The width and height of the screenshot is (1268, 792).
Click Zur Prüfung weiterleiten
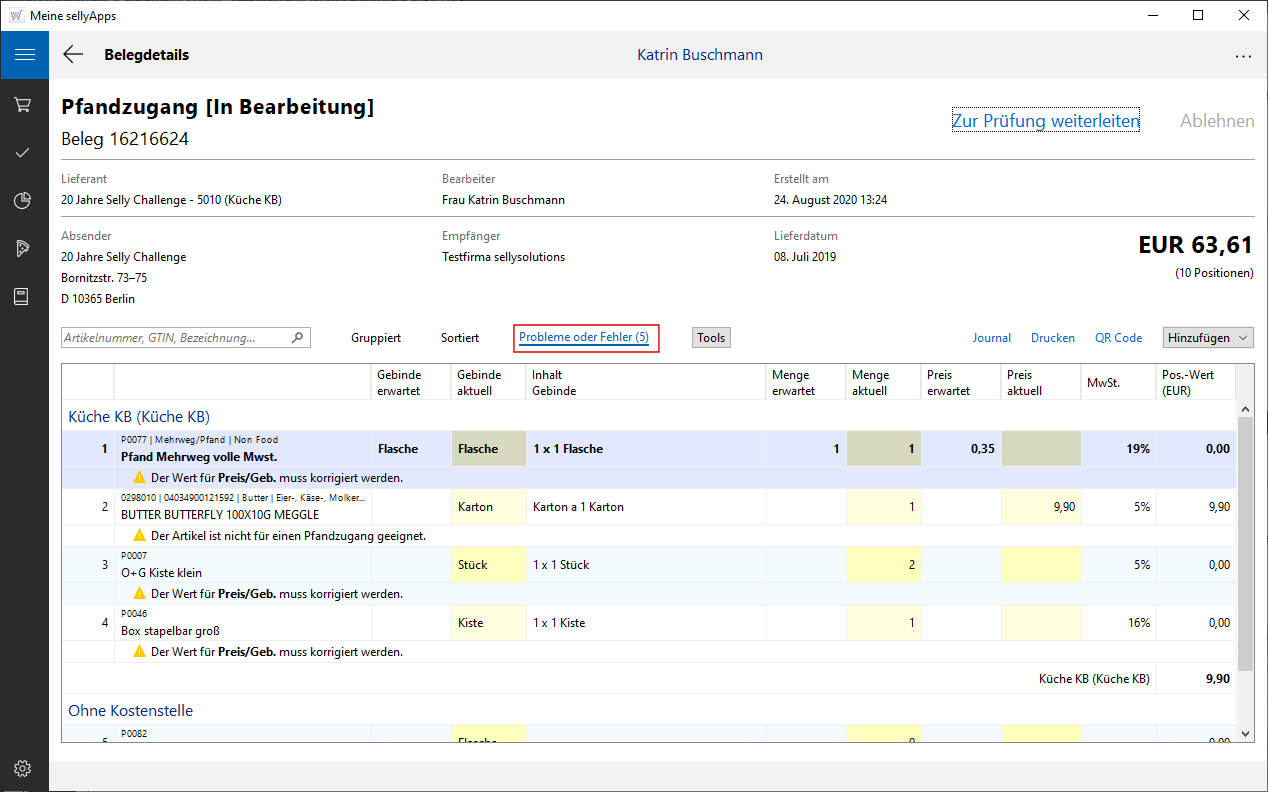coord(1045,121)
